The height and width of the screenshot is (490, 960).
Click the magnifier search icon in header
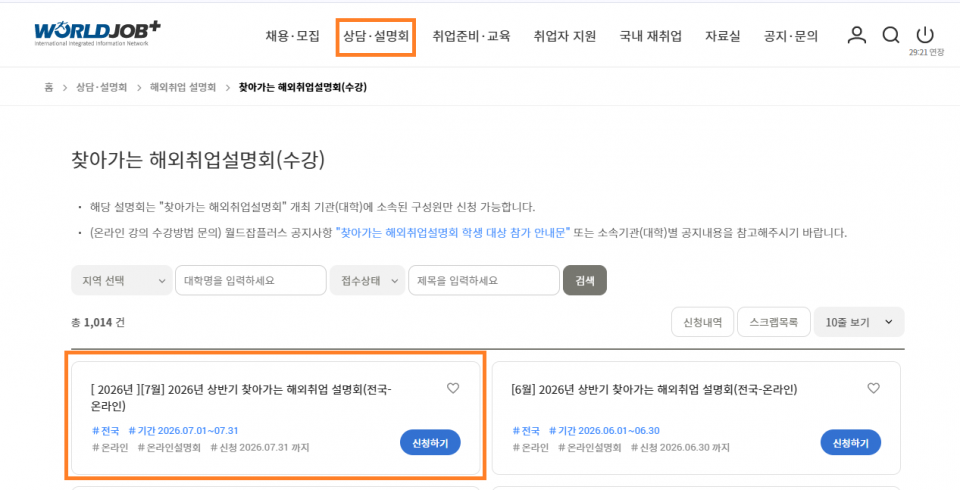tap(890, 35)
